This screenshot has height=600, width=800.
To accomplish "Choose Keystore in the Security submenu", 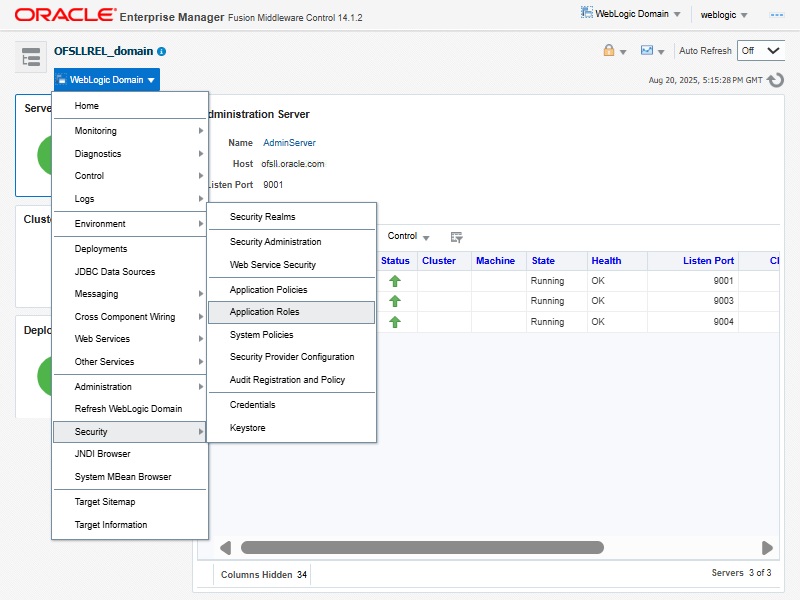I will (247, 428).
